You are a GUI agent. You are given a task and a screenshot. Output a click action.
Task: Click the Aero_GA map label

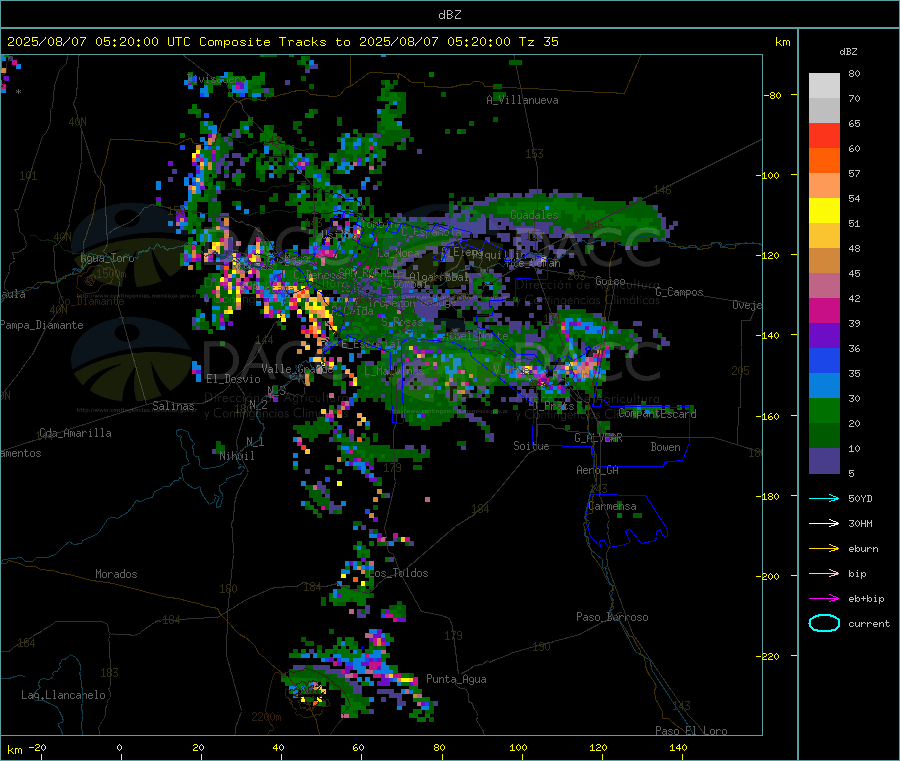click(x=597, y=470)
